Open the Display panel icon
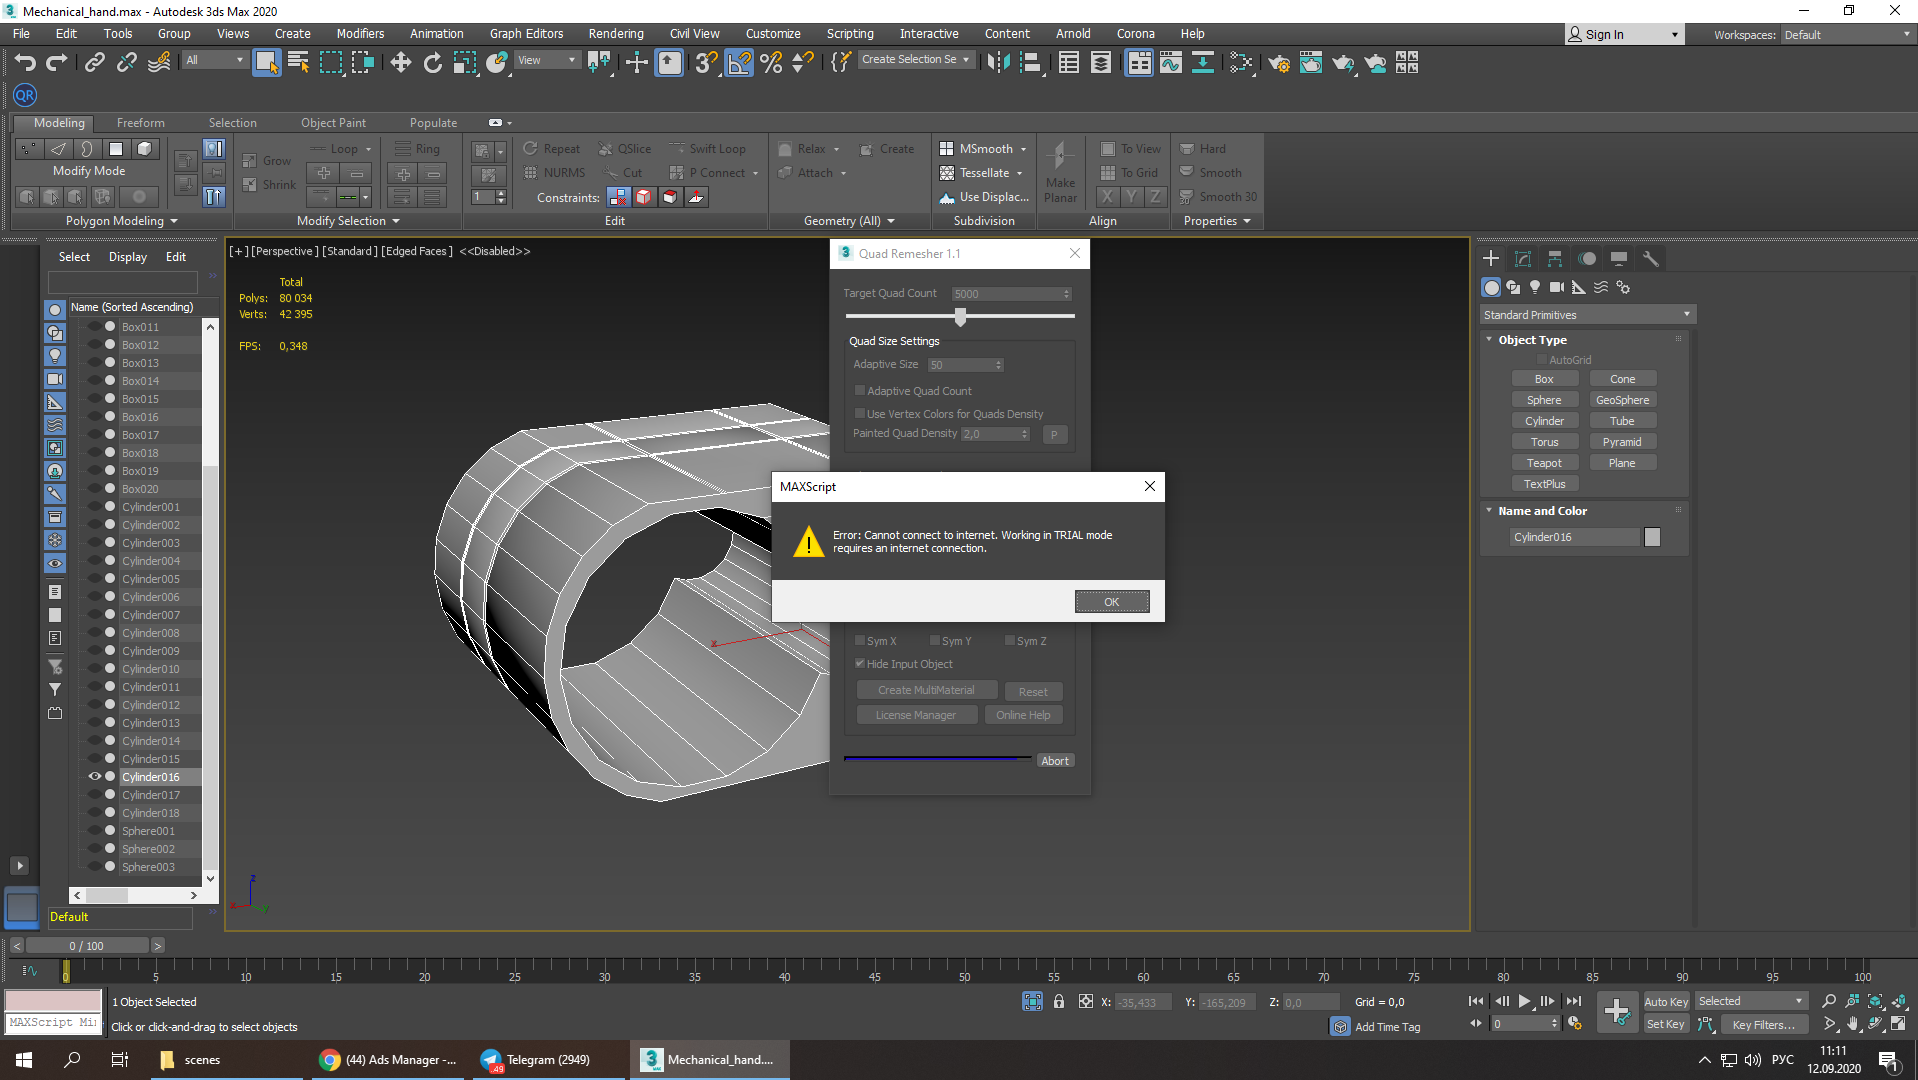Image resolution: width=1918 pixels, height=1080 pixels. [x=1619, y=259]
